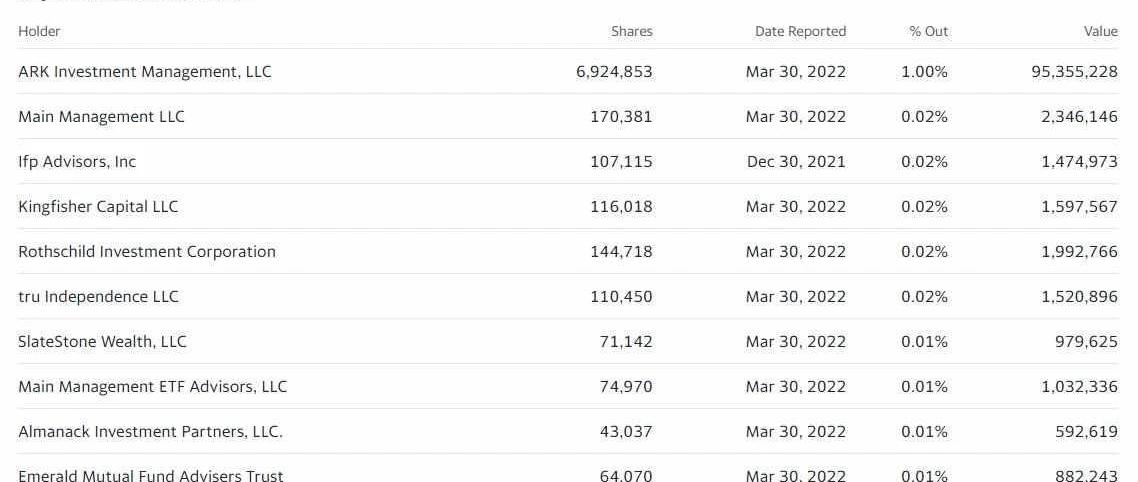Click the value 95,355,228
The height and width of the screenshot is (482, 1138).
point(1075,72)
